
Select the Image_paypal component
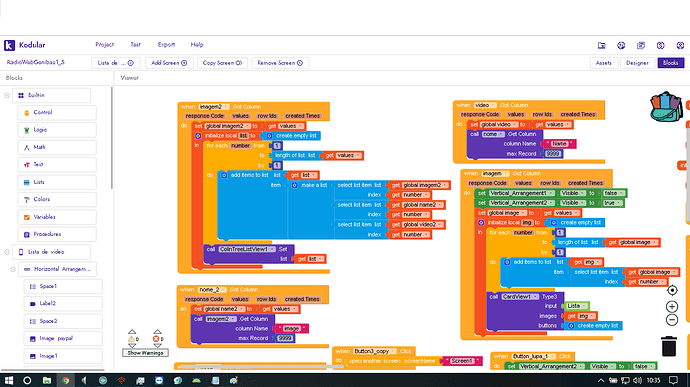62,338
